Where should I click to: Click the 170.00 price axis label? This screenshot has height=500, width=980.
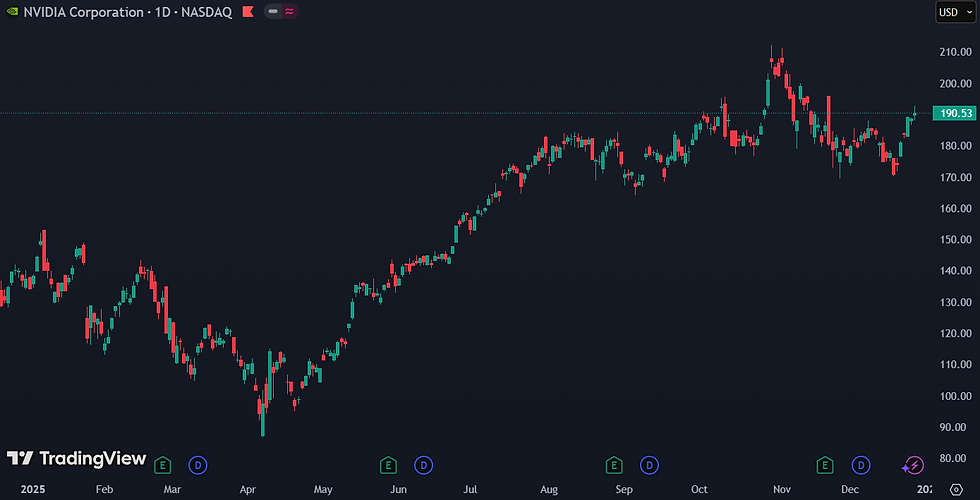coord(956,177)
